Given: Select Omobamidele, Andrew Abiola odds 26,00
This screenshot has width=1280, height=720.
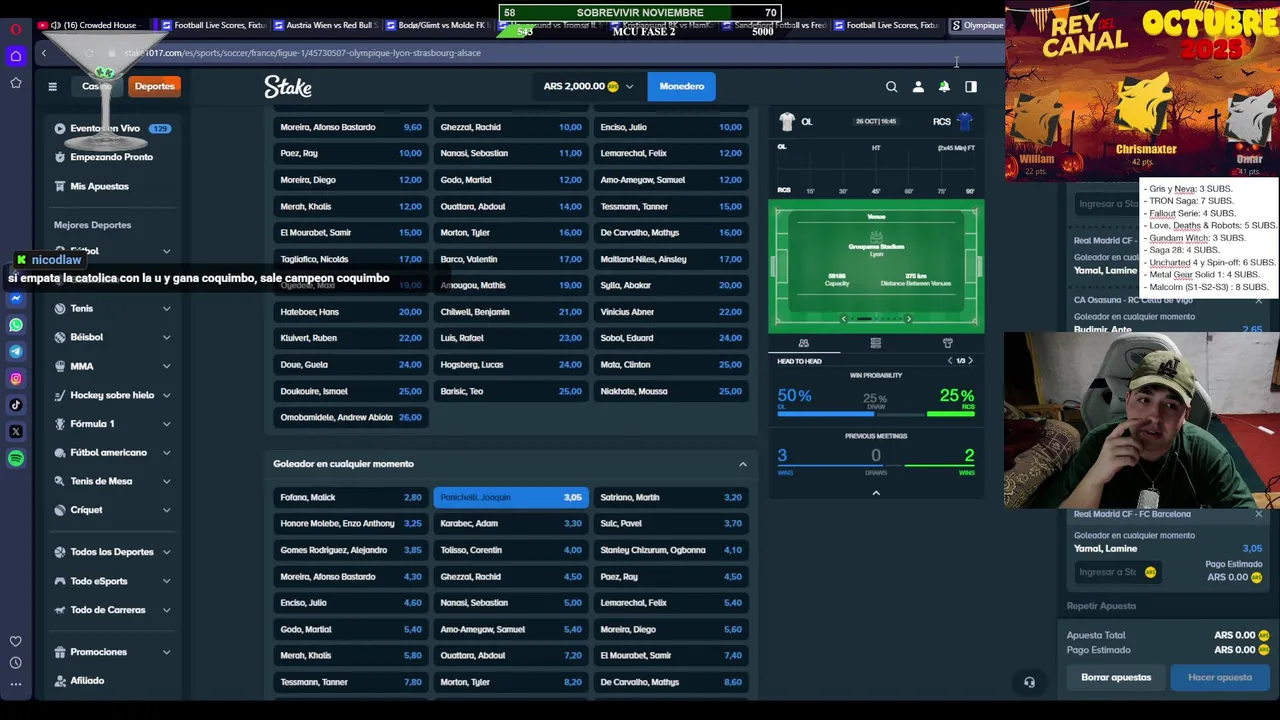Looking at the screenshot, I should pyautogui.click(x=350, y=417).
